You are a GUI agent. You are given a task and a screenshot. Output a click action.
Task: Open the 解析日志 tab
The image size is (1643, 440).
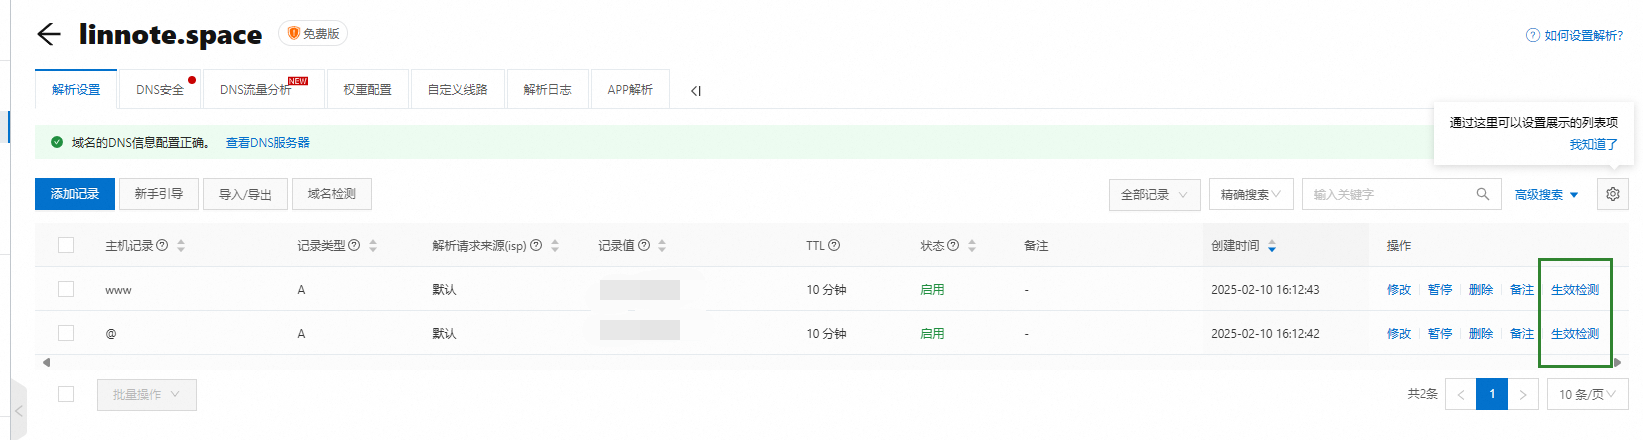(547, 90)
